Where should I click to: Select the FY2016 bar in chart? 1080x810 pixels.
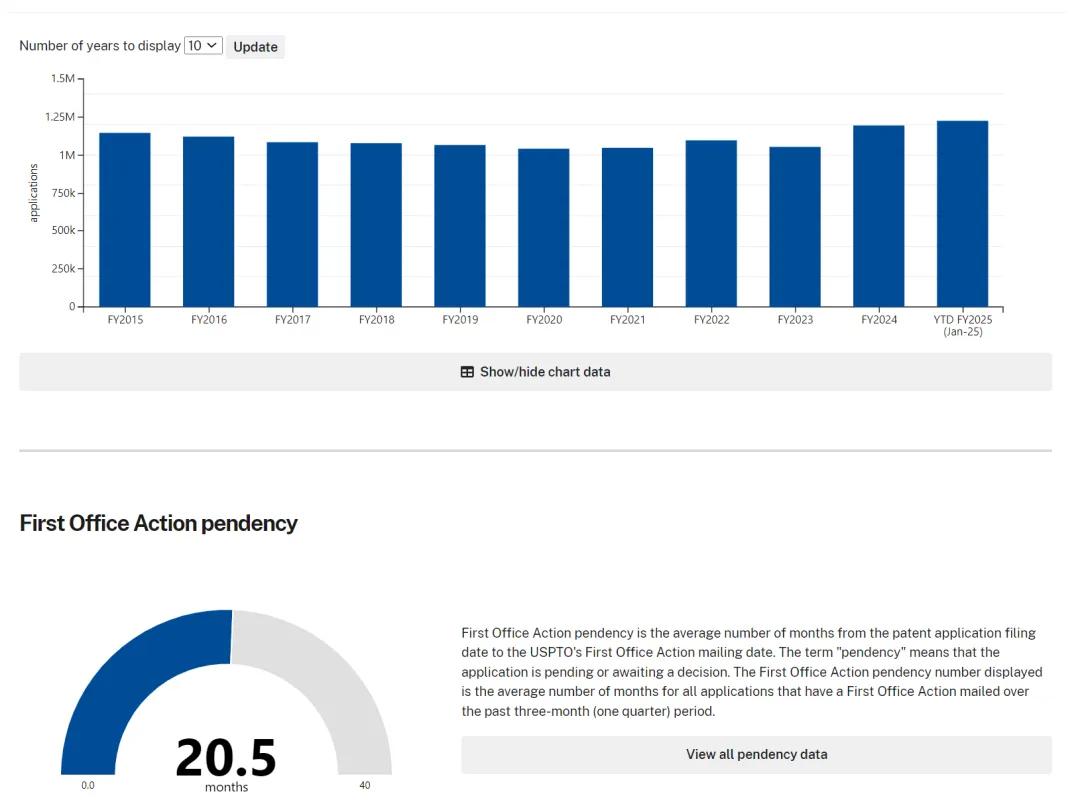pos(209,222)
